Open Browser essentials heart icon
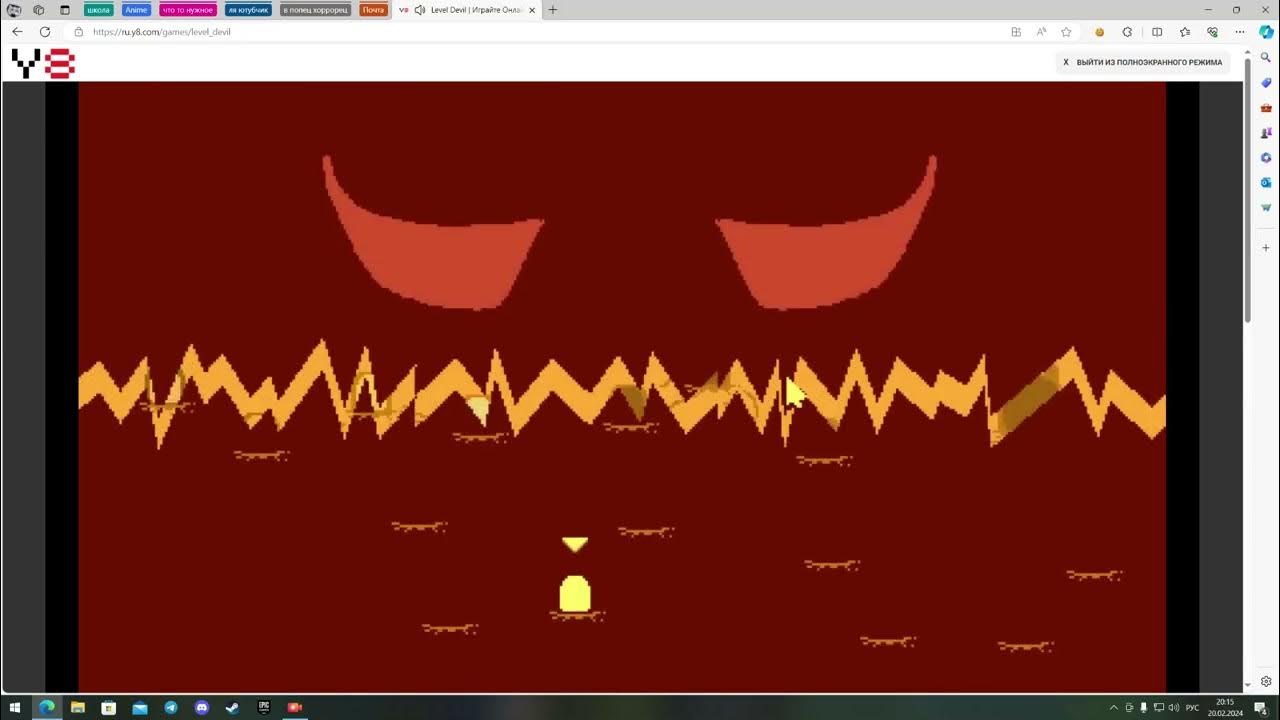 [1213, 32]
